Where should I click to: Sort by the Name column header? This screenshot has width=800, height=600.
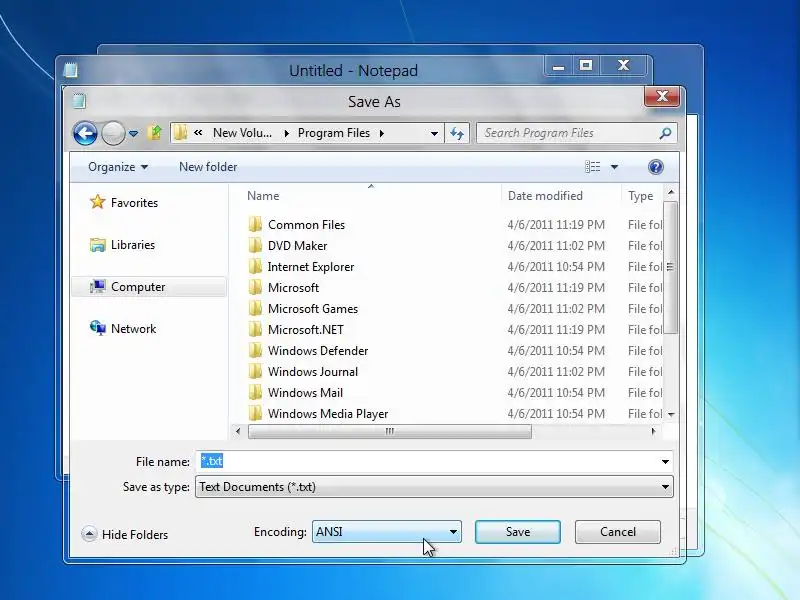pos(263,196)
